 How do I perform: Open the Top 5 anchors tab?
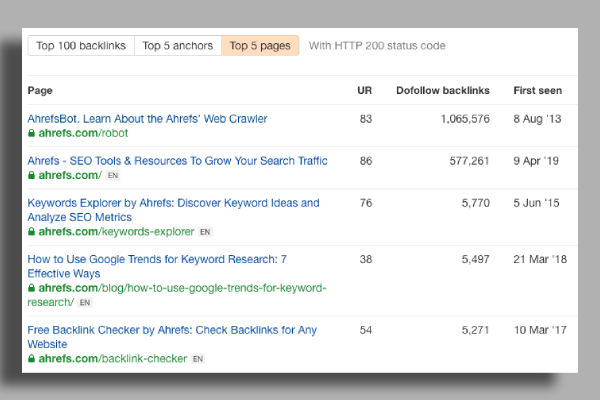tap(178, 46)
